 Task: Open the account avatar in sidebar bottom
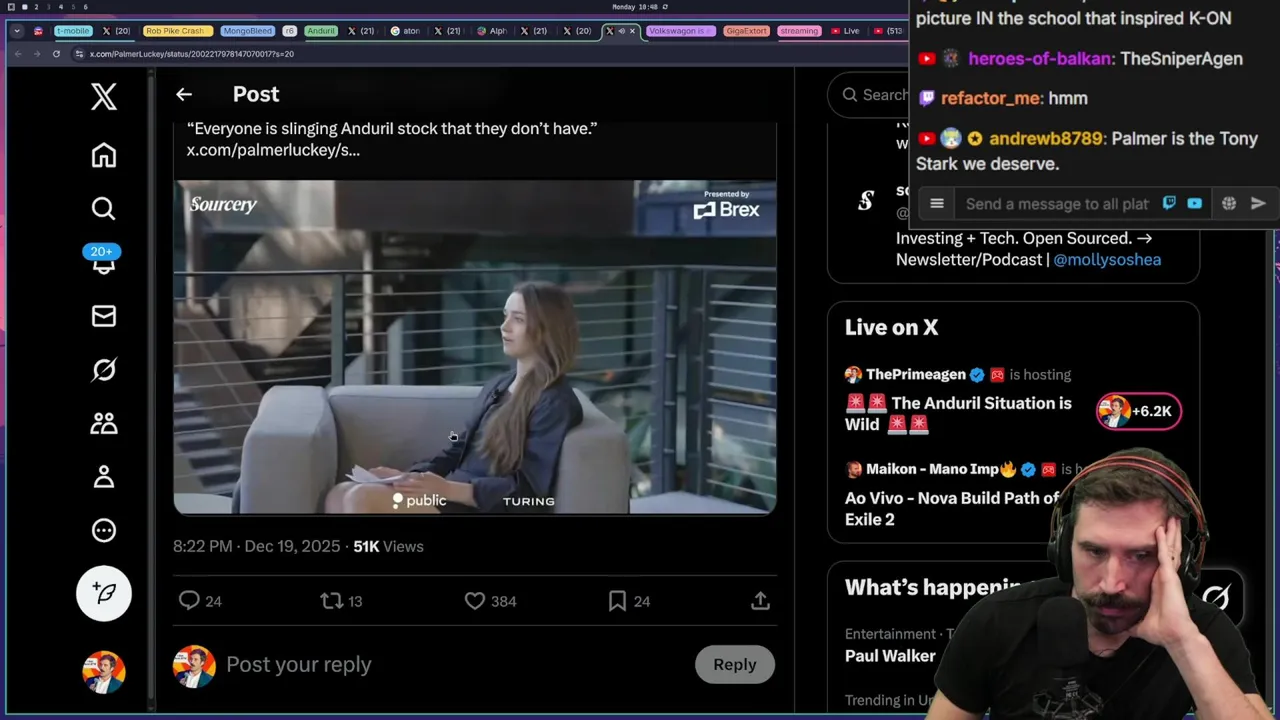tap(104, 672)
